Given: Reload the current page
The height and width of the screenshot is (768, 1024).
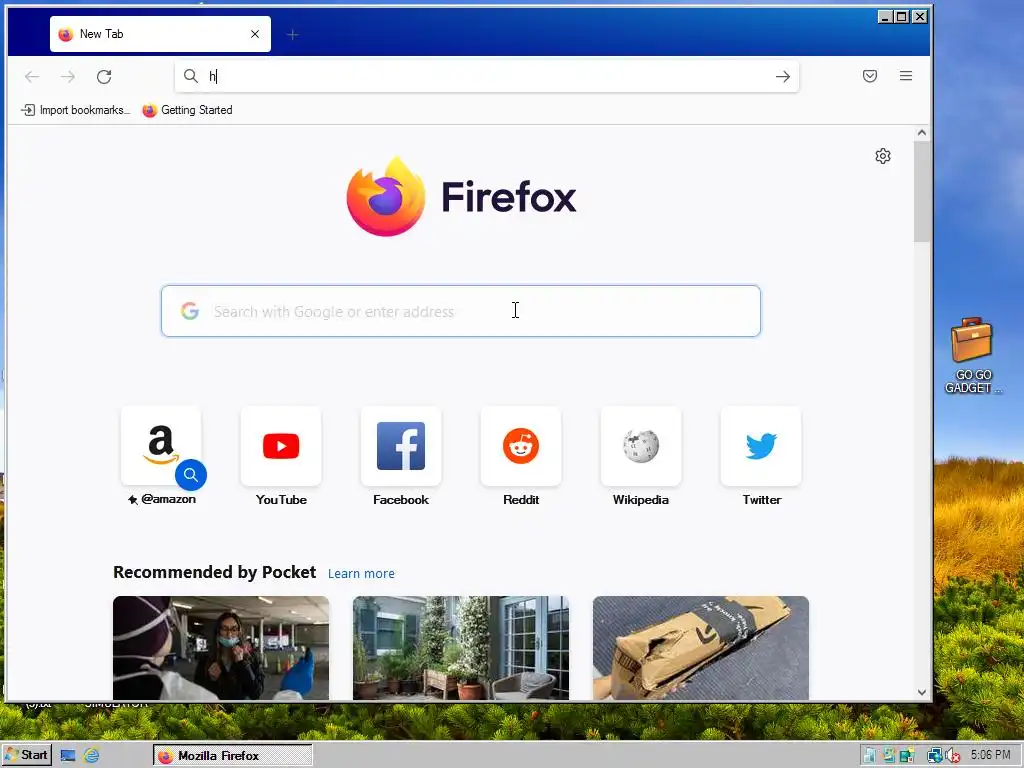Looking at the screenshot, I should pyautogui.click(x=104, y=76).
